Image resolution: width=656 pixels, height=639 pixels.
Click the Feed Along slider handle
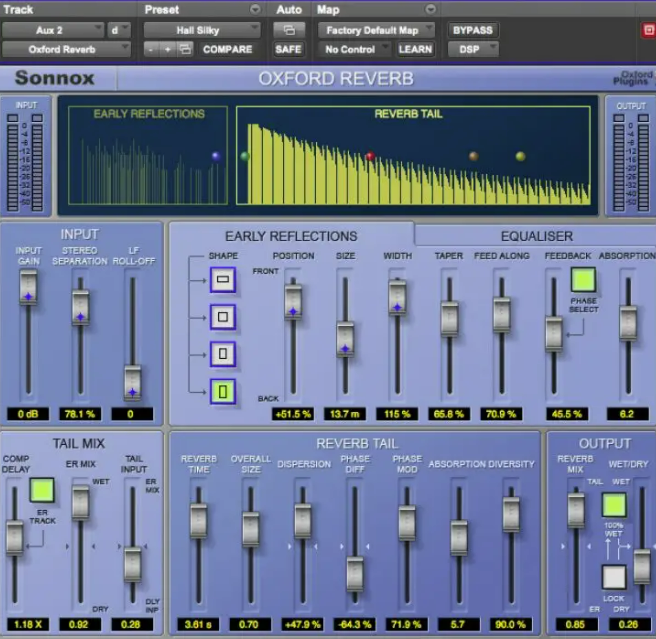[x=502, y=315]
